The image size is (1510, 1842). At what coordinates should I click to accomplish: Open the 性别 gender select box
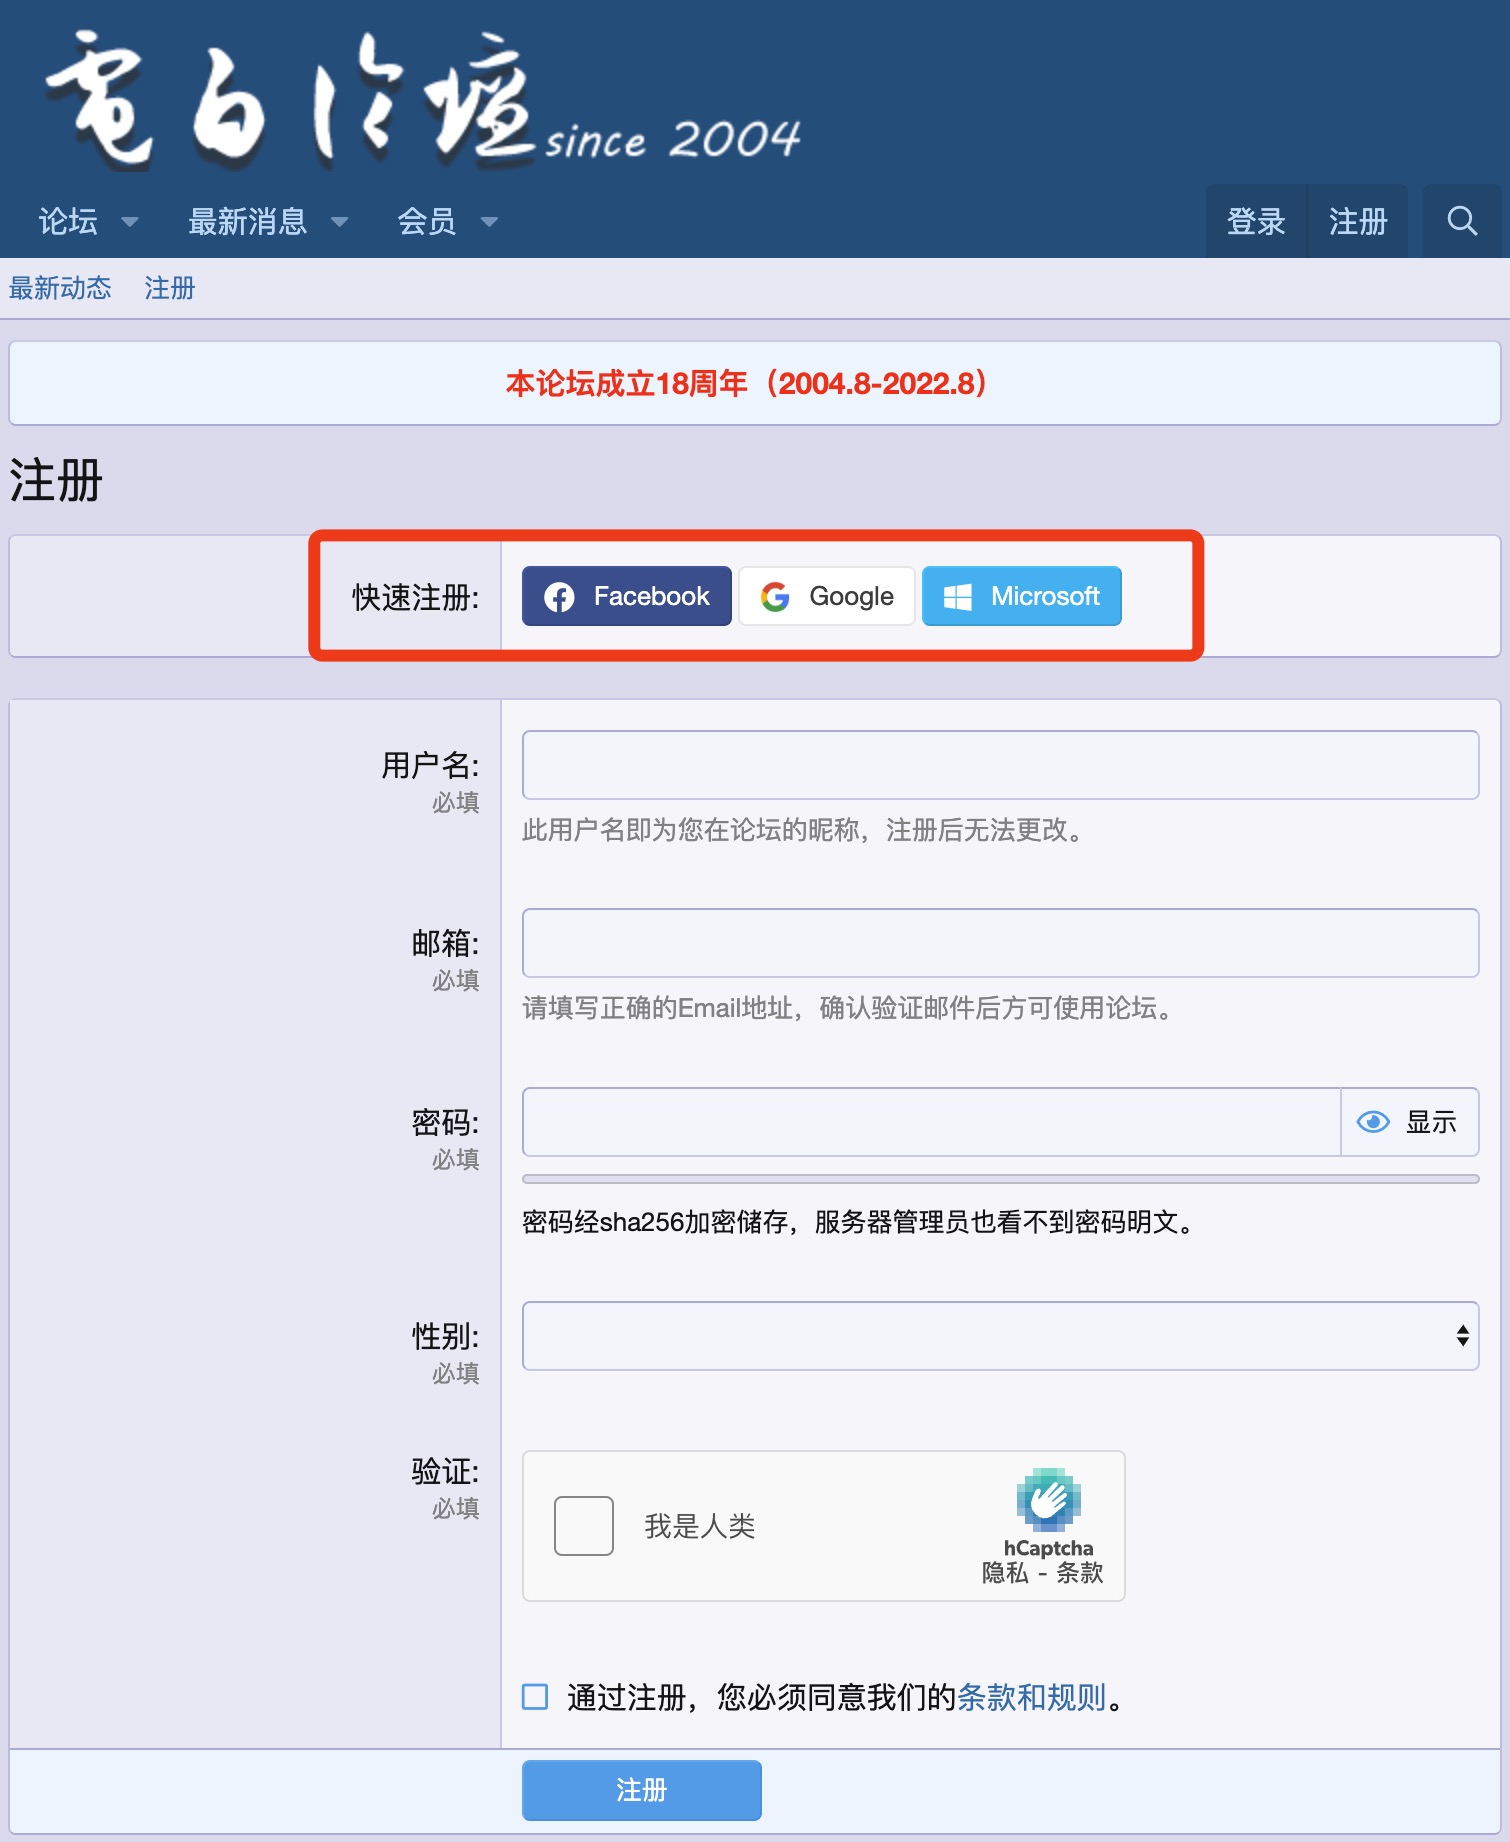(x=1000, y=1336)
